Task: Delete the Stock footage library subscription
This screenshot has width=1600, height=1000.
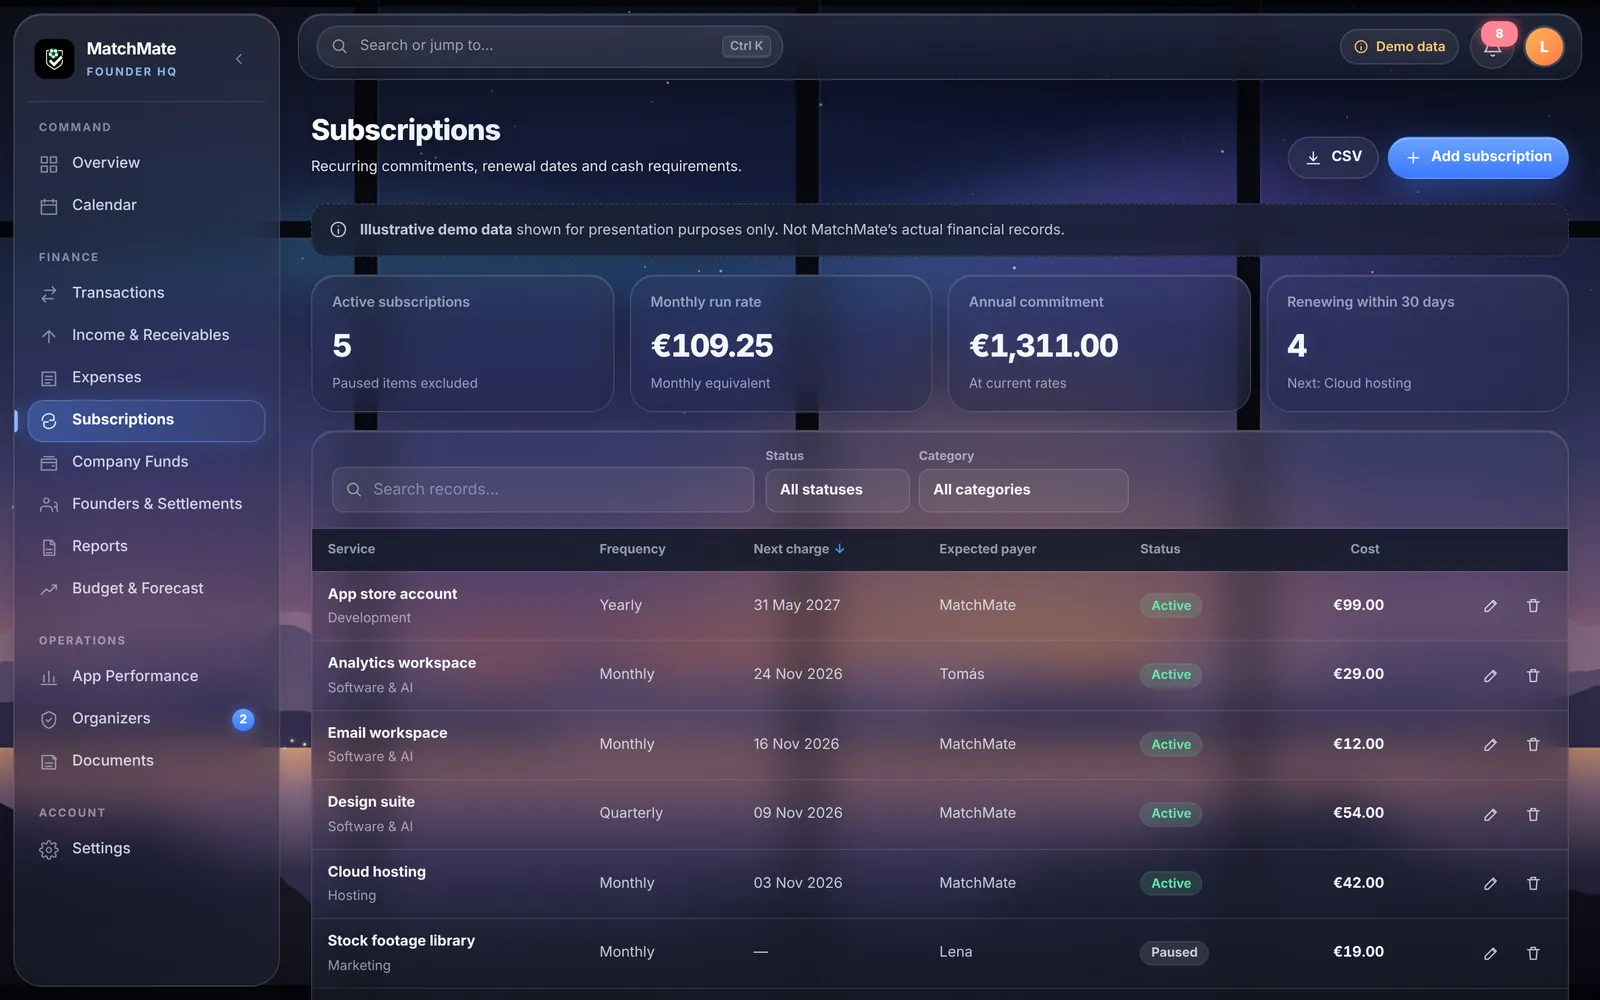Action: coord(1533,954)
